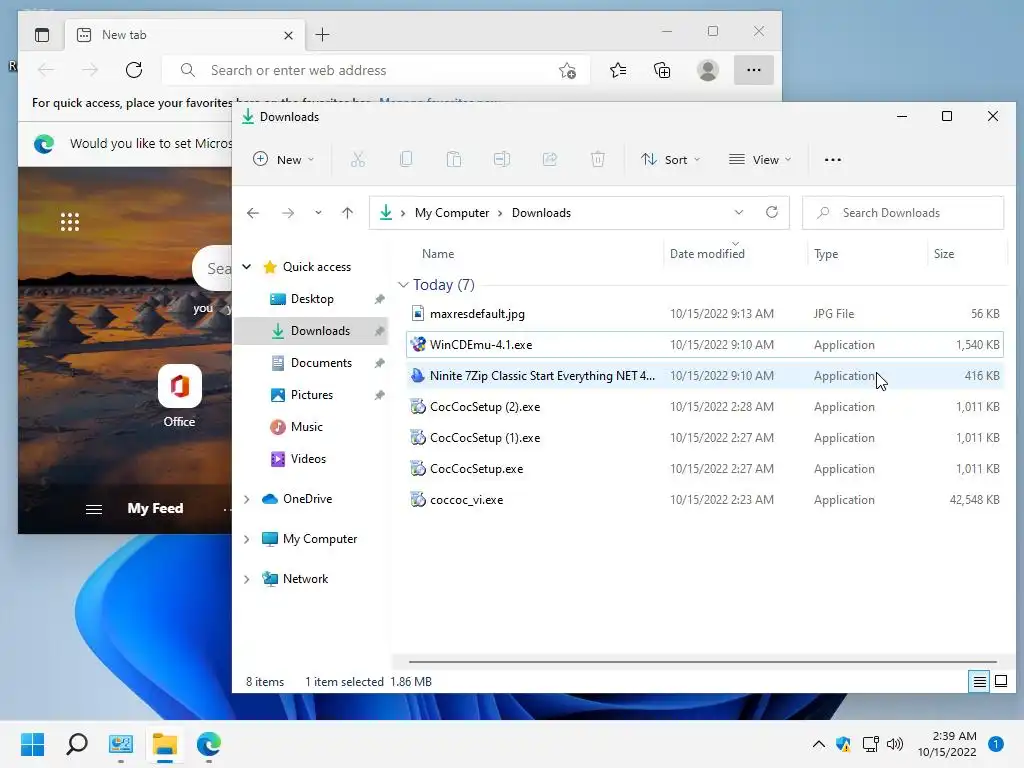Go up one folder level
The width and height of the screenshot is (1024, 768).
click(x=347, y=213)
